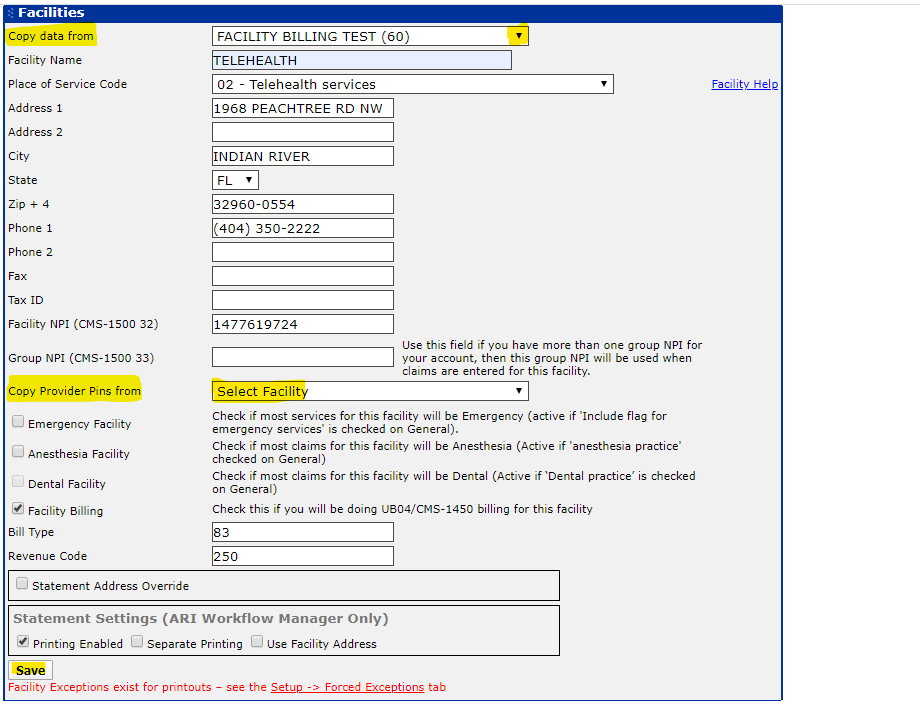Open the Copy data from dropdown

tap(370, 36)
